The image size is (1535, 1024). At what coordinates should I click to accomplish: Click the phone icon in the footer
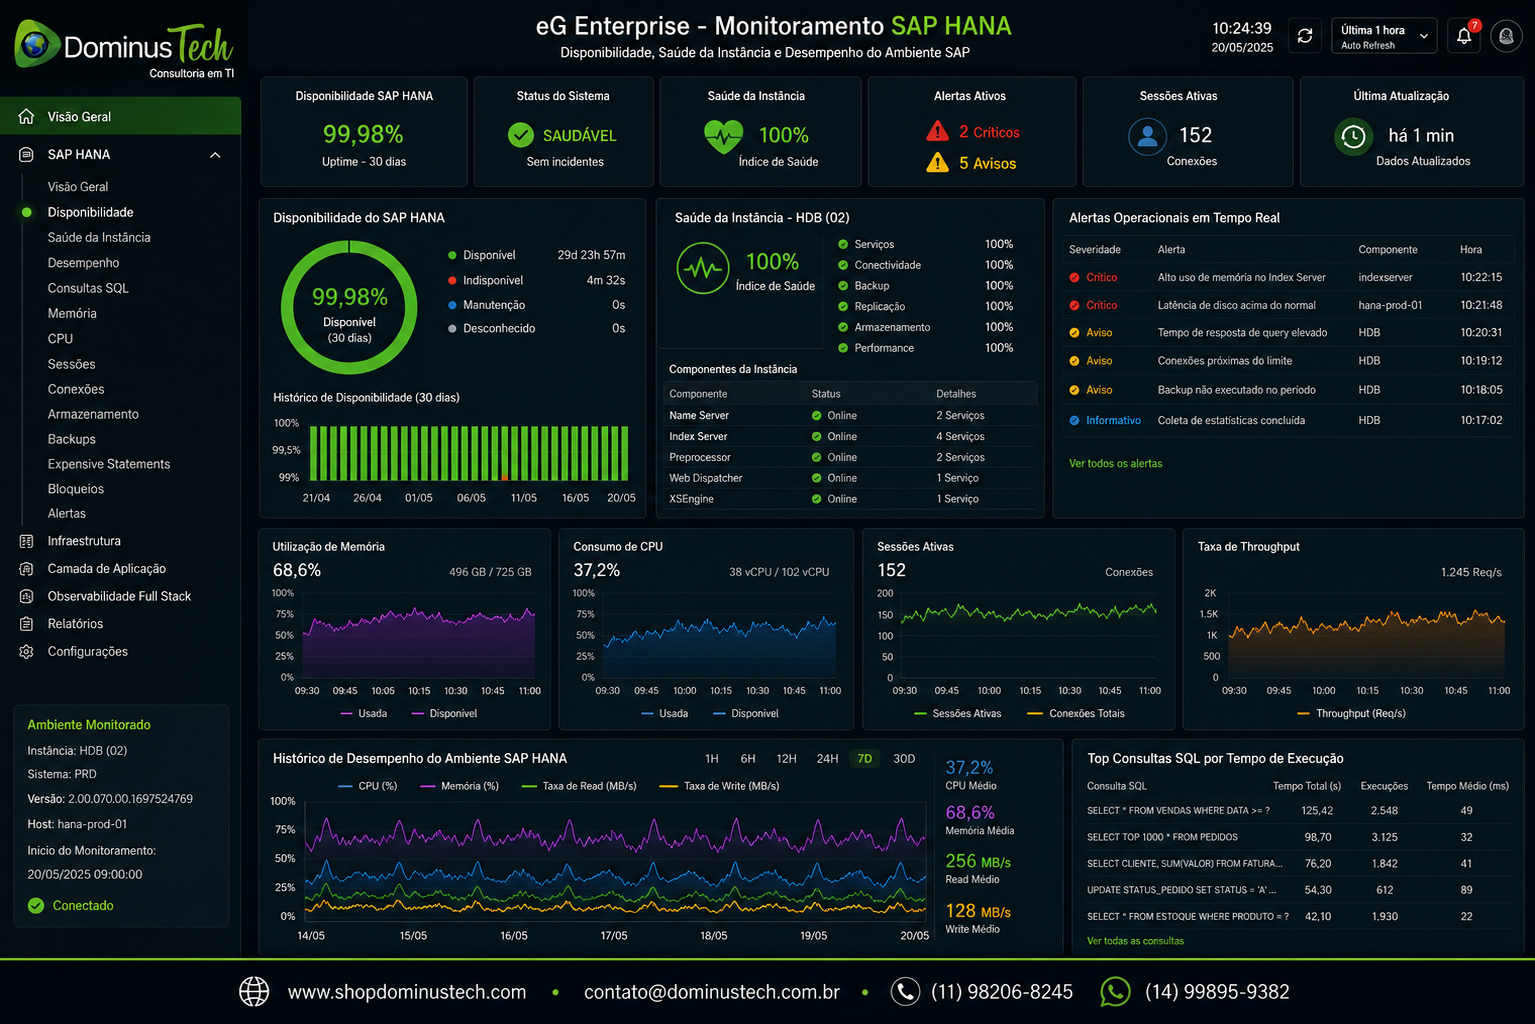click(905, 991)
